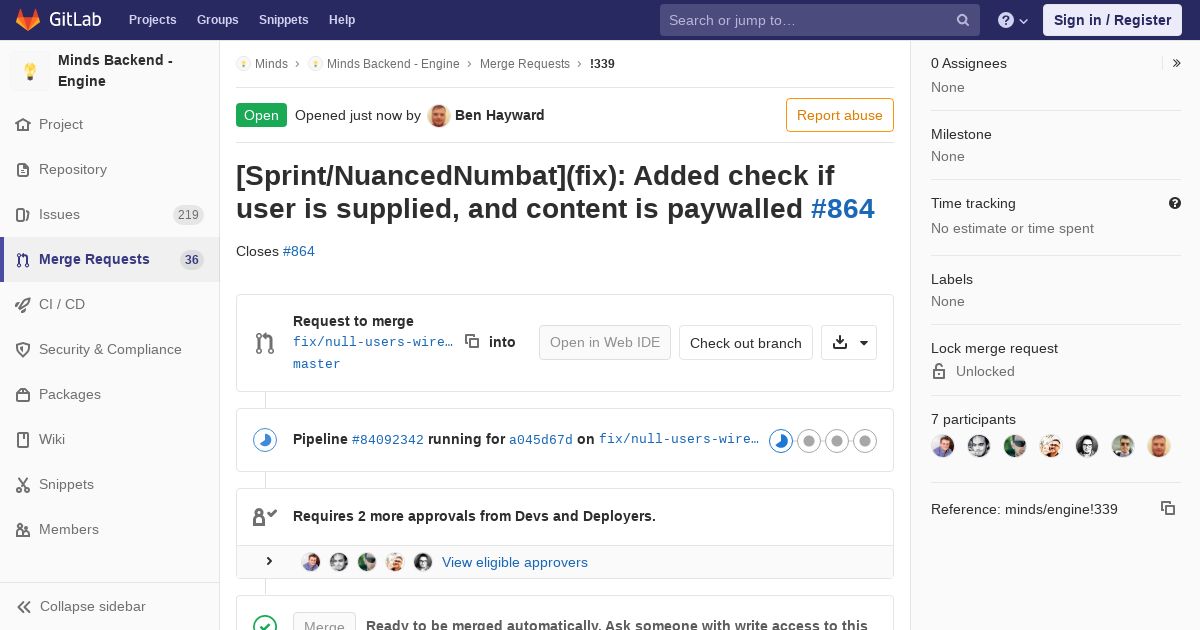This screenshot has height=630, width=1200.
Task: Click the Issues icon in the sidebar
Action: [23, 215]
